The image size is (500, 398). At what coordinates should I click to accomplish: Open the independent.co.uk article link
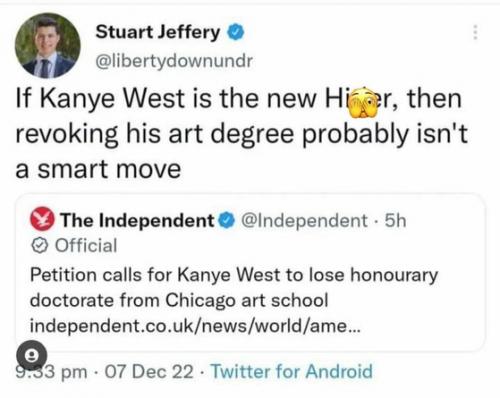coord(195,326)
